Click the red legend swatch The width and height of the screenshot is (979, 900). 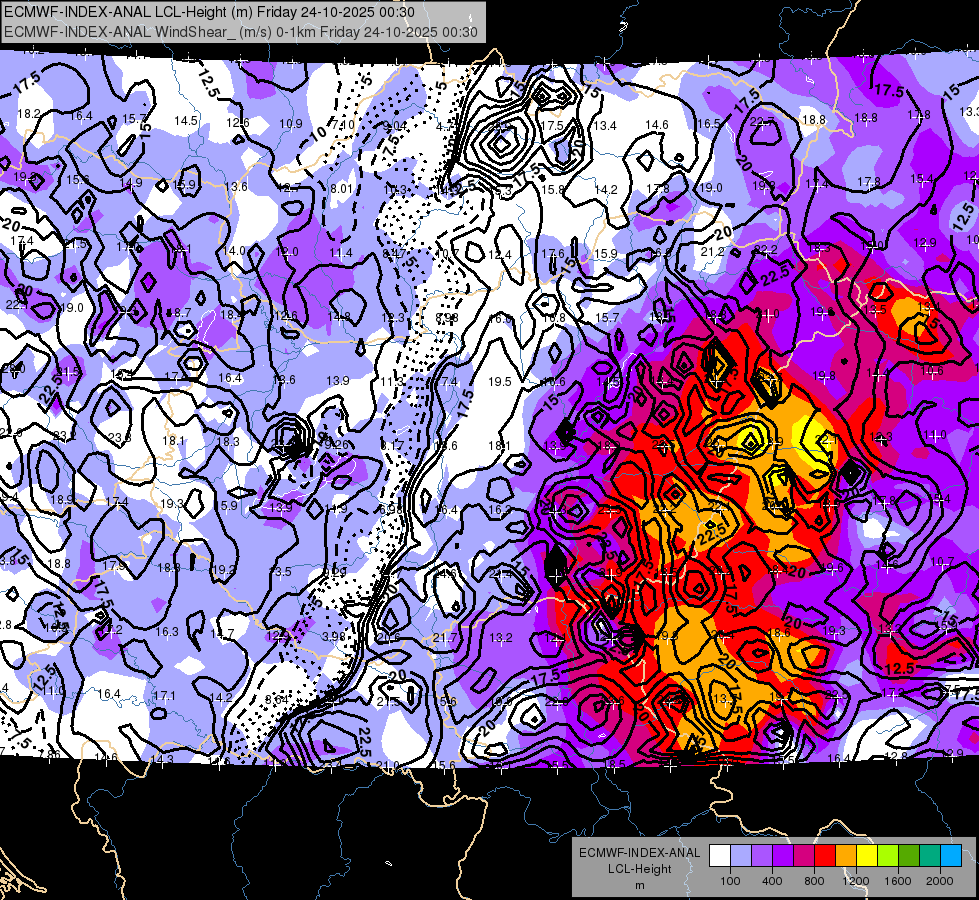click(825, 855)
